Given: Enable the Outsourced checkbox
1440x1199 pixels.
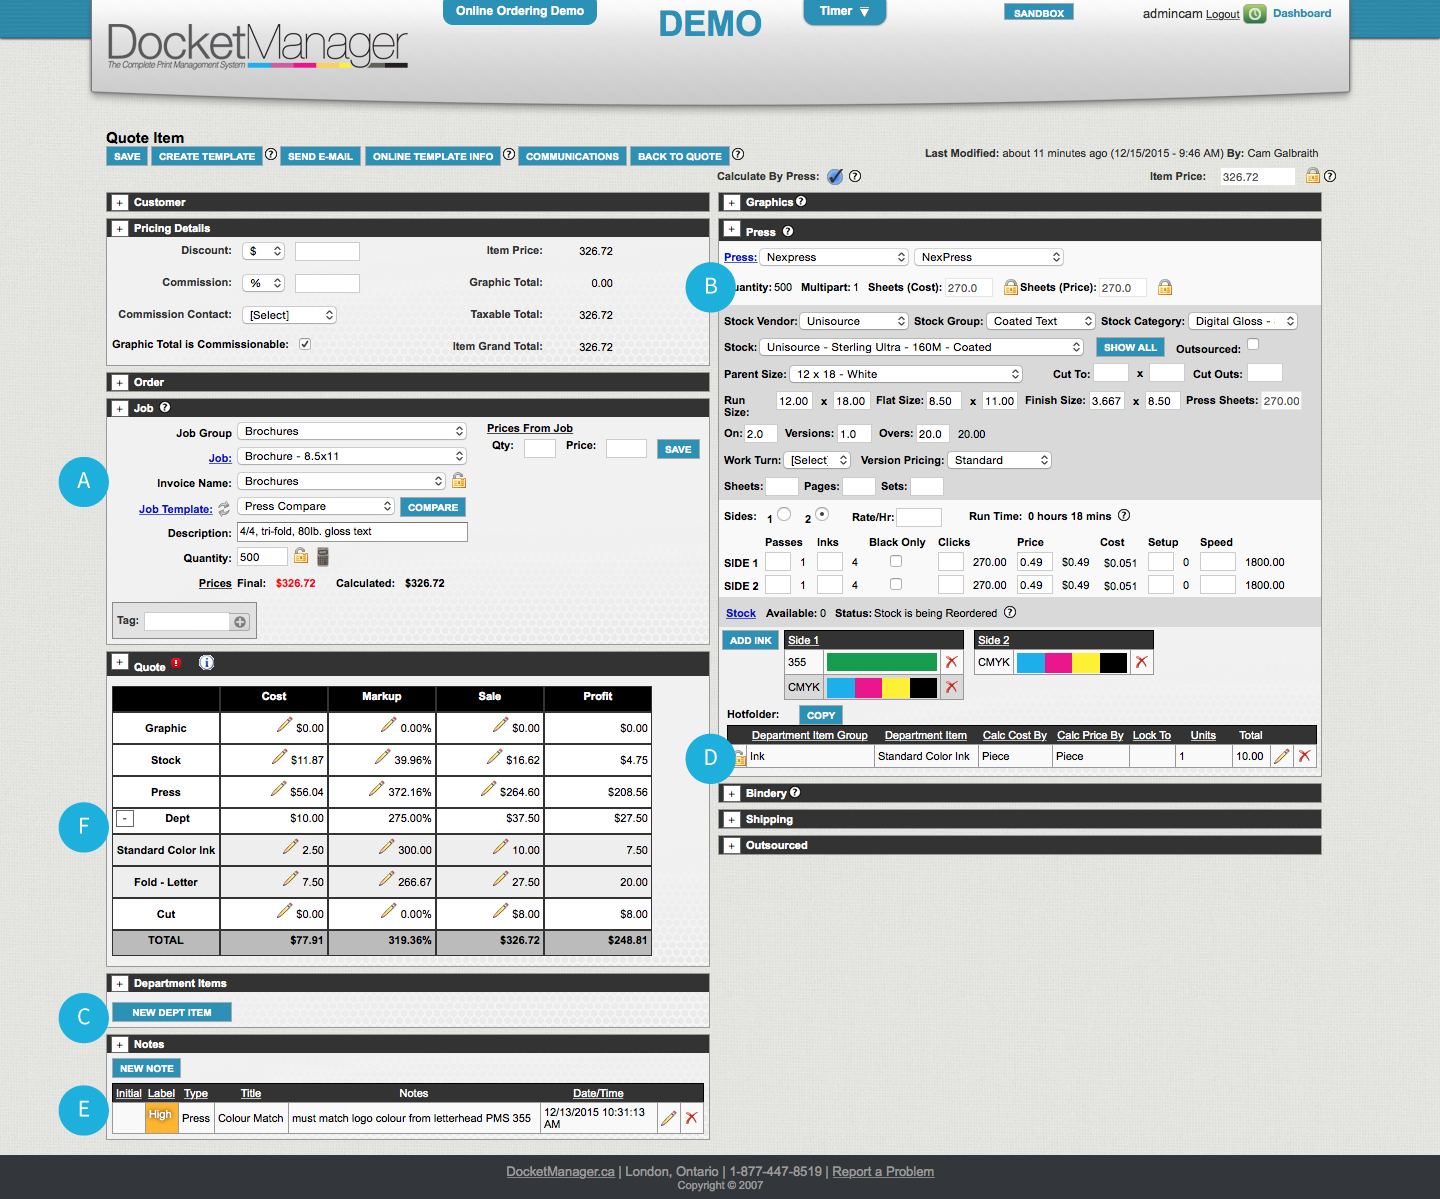Looking at the screenshot, I should [1253, 345].
